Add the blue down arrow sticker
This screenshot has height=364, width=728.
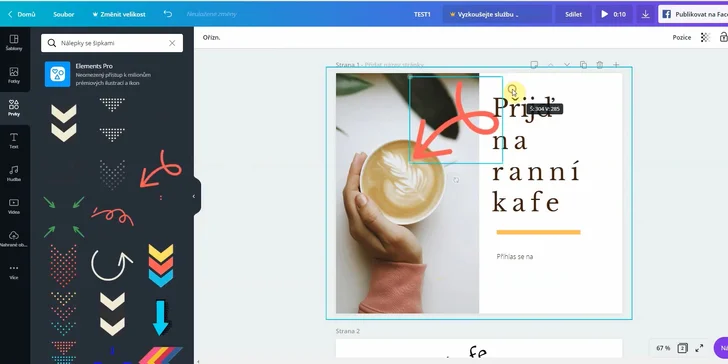point(161,318)
